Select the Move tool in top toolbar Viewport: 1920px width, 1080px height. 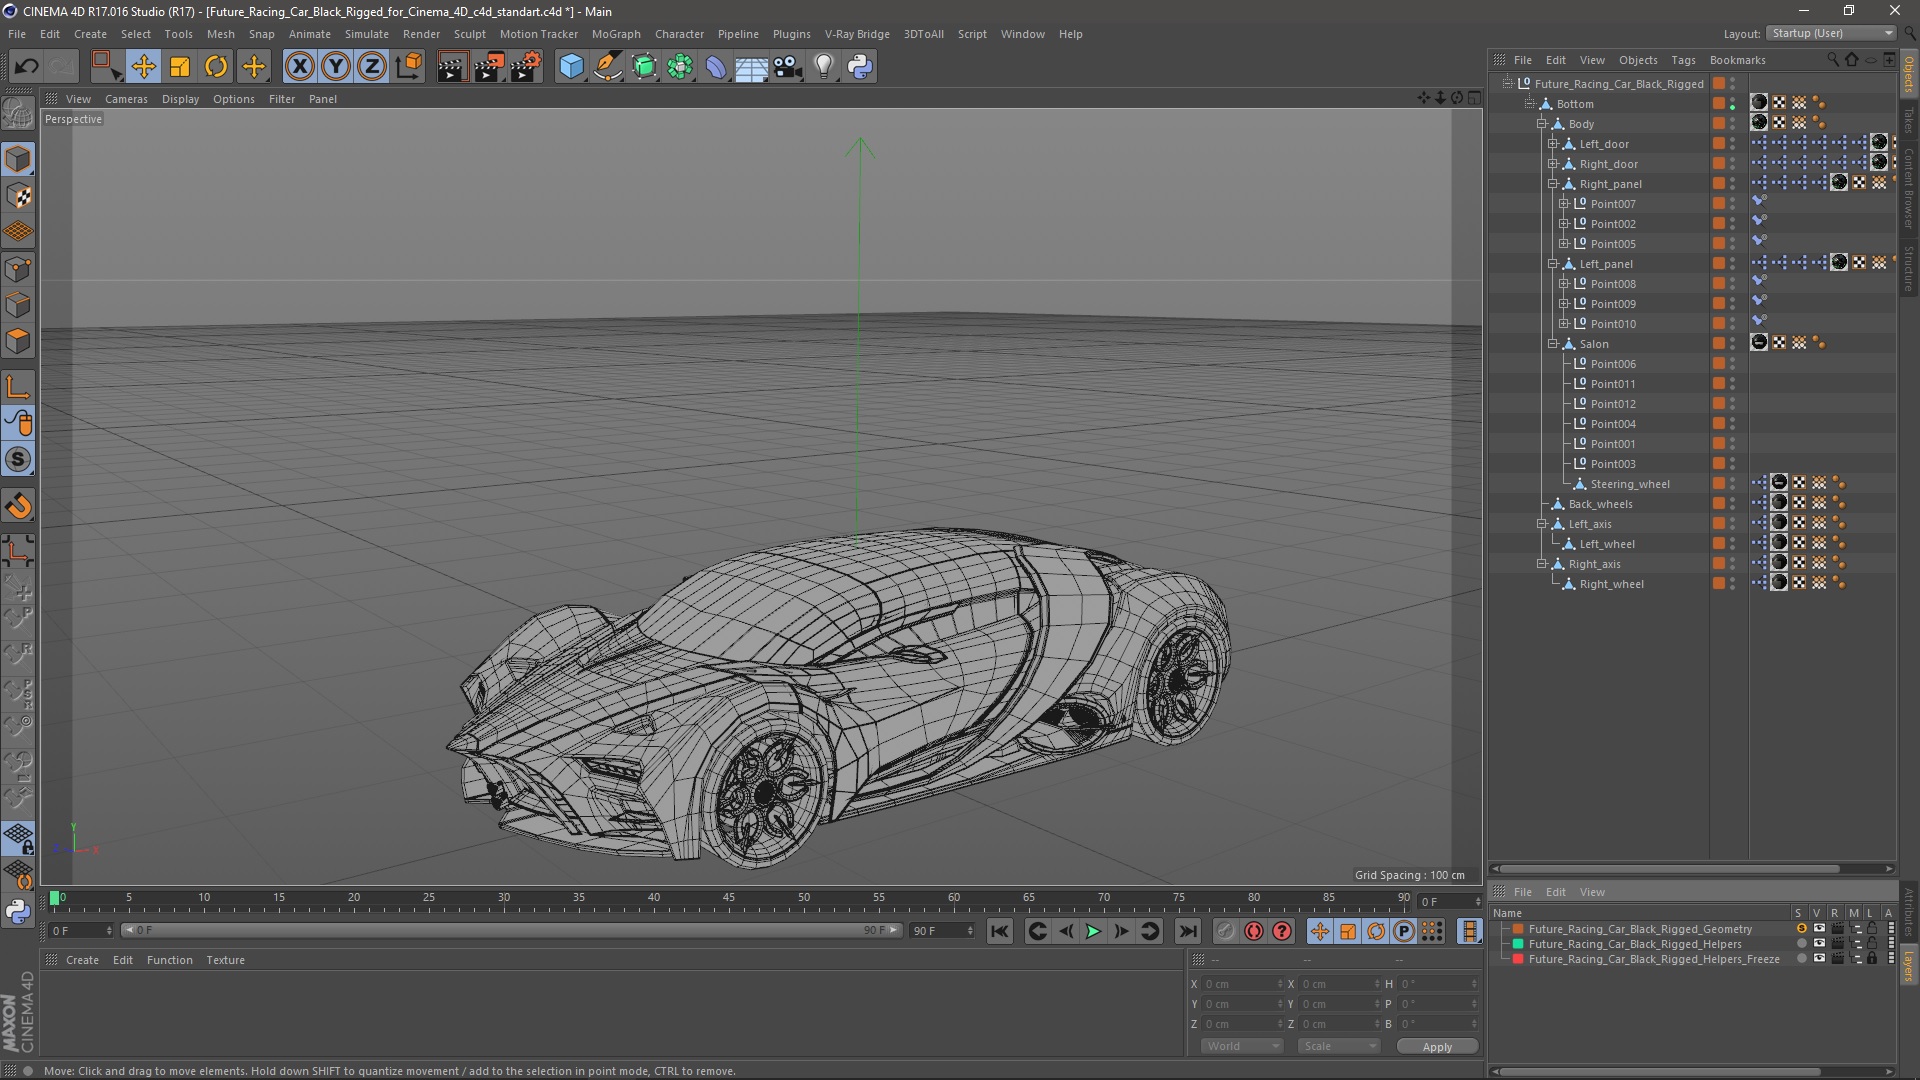pos(143,67)
